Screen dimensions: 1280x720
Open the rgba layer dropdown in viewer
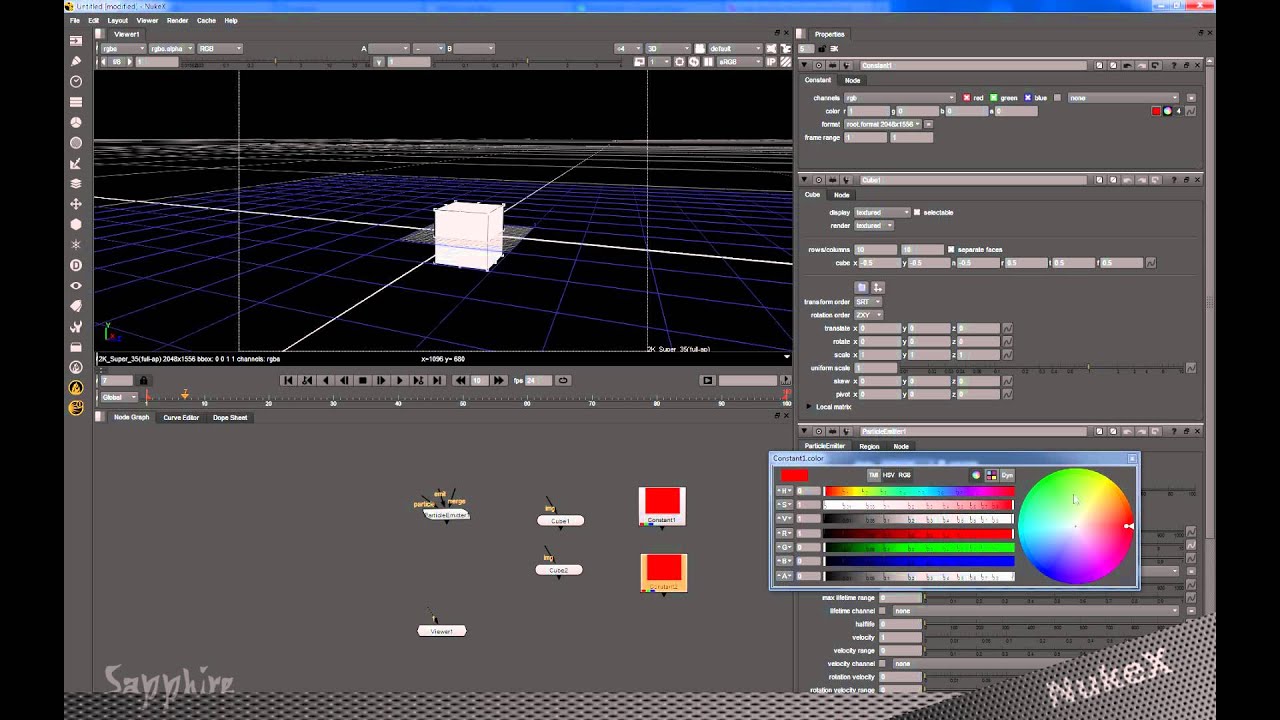[x=124, y=48]
